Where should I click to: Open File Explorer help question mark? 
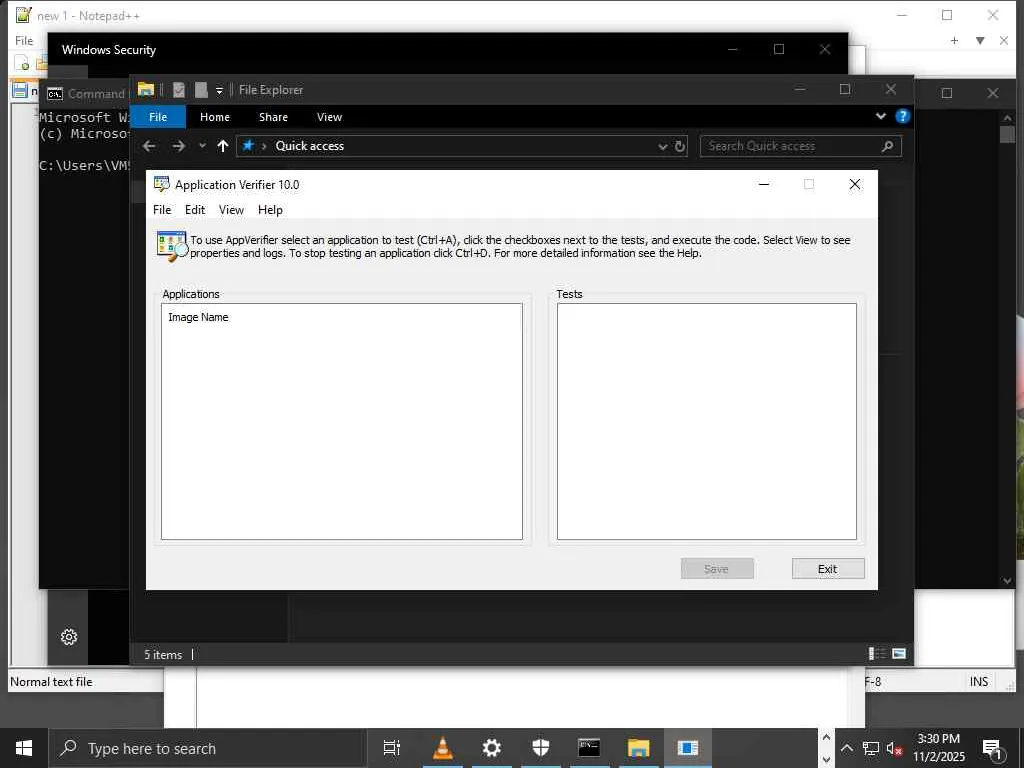click(903, 116)
